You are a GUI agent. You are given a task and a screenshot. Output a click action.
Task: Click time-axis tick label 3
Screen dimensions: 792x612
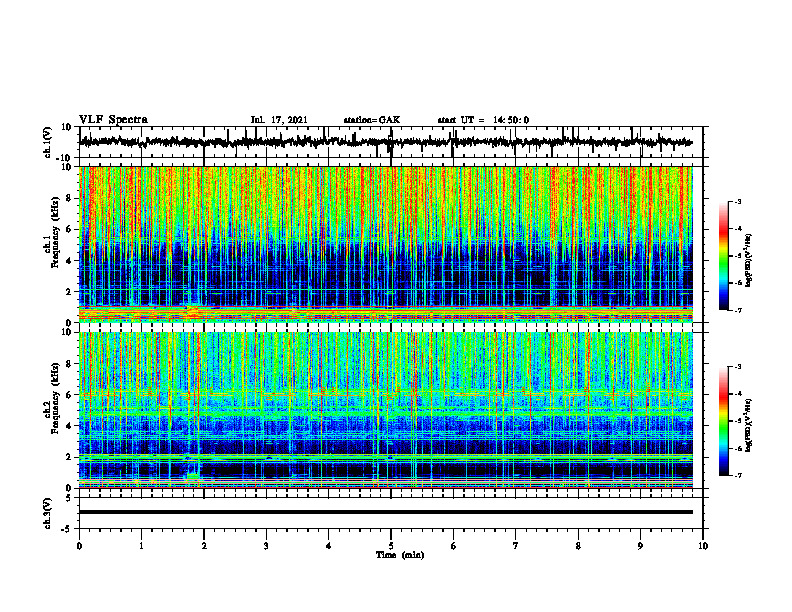tap(266, 546)
